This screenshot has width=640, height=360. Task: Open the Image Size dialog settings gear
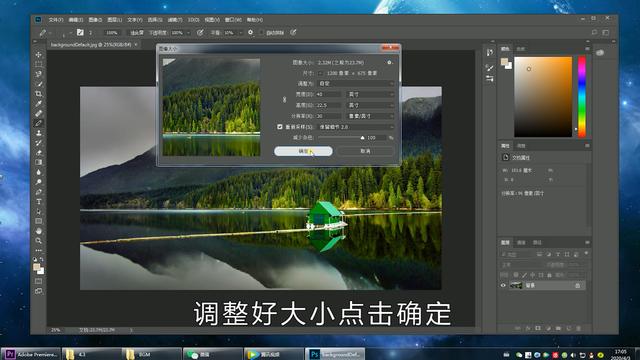click(389, 62)
